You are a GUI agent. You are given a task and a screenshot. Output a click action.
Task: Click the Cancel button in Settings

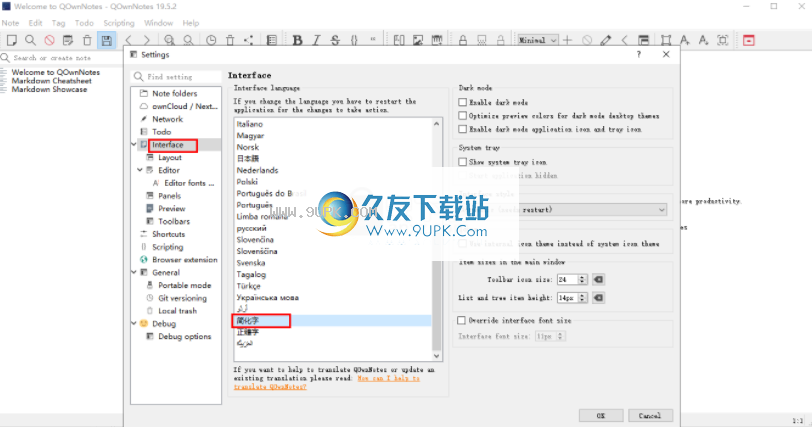coord(650,416)
